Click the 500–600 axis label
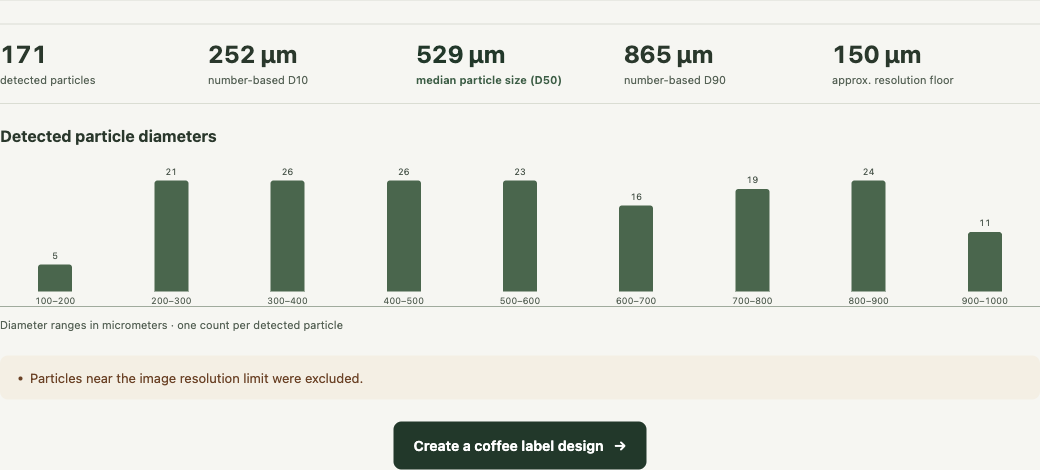 pos(520,301)
